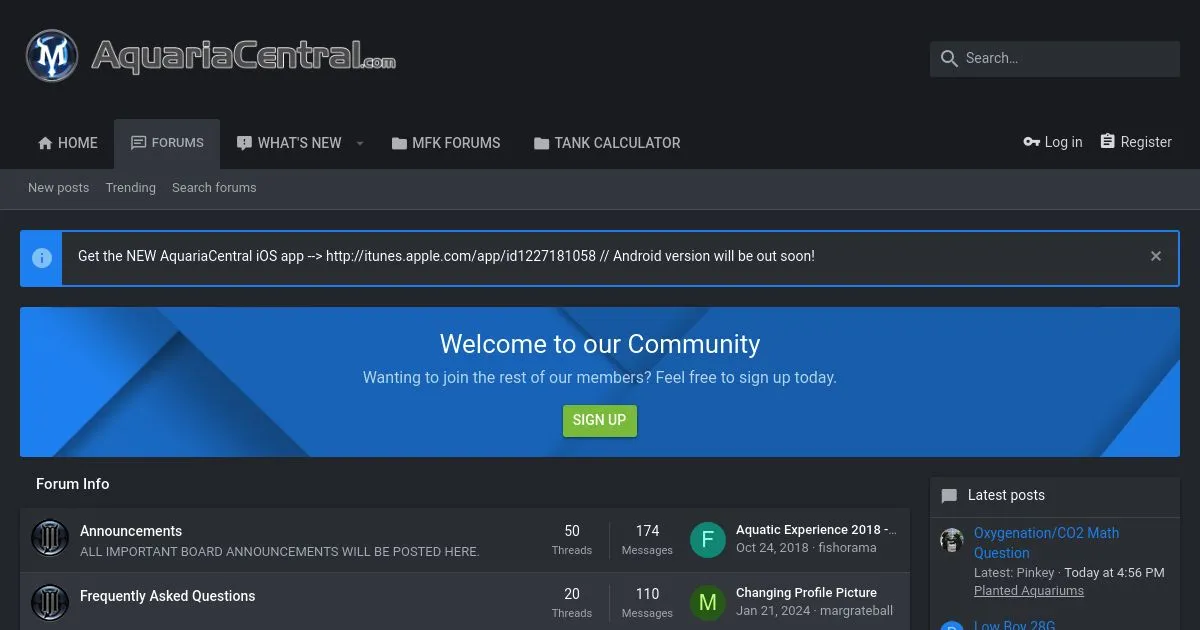Open the Trending sub-navigation link
The width and height of the screenshot is (1200, 630).
131,188
